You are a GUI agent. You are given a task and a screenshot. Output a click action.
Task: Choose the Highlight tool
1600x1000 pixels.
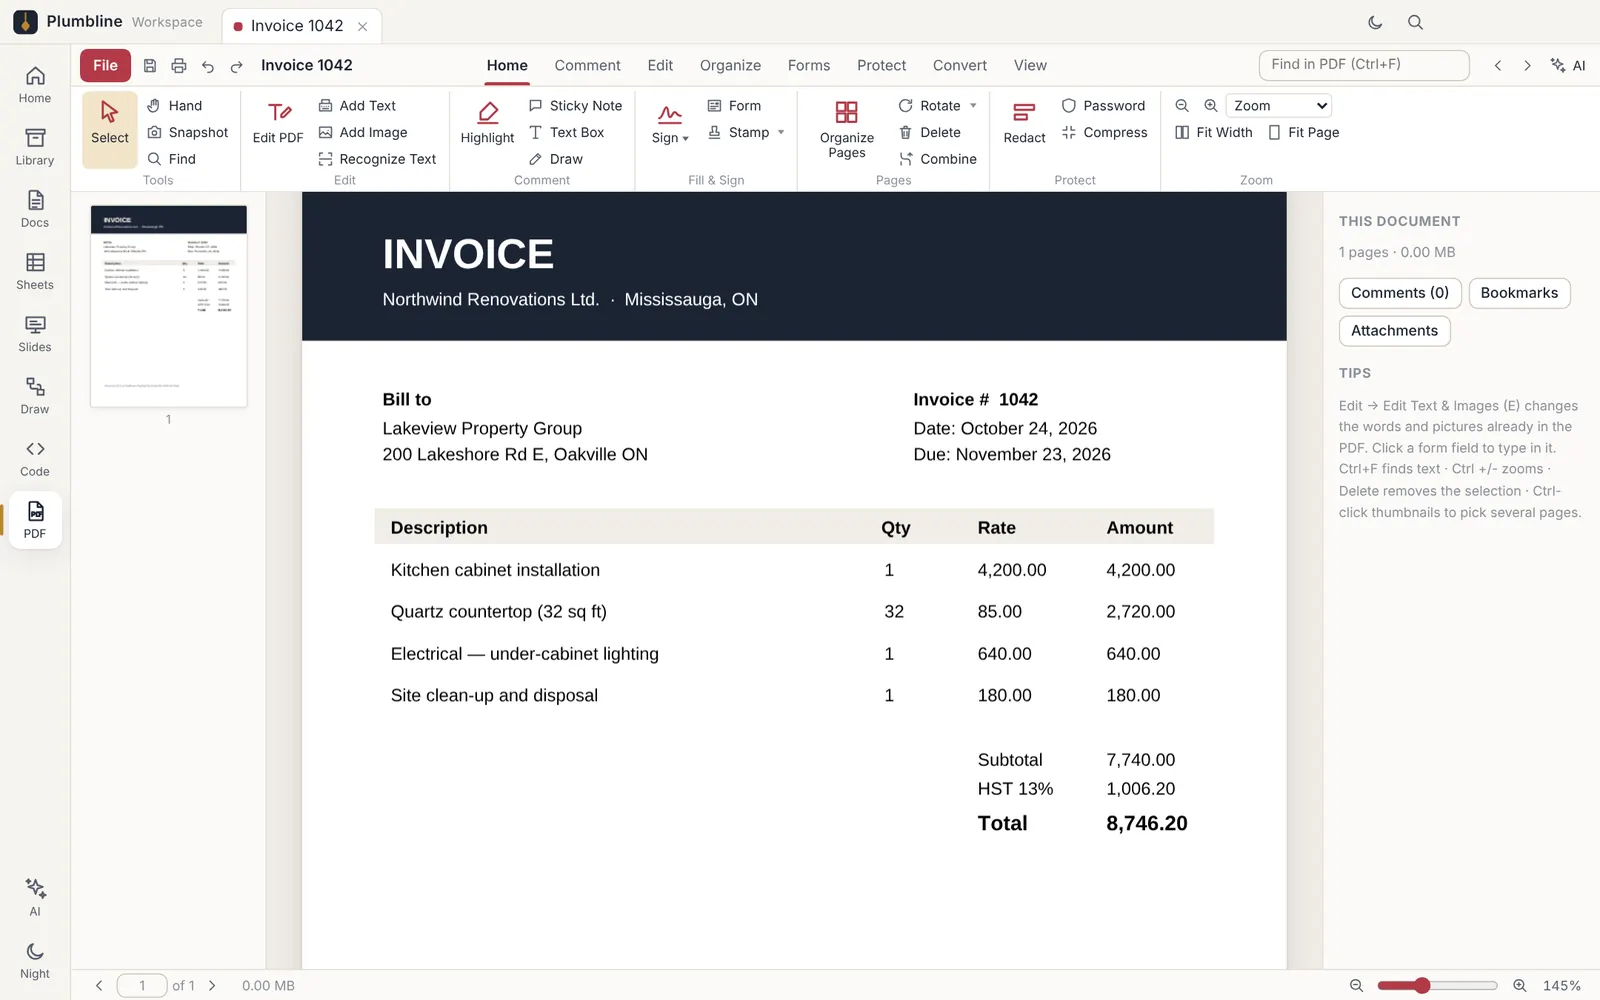(487, 123)
